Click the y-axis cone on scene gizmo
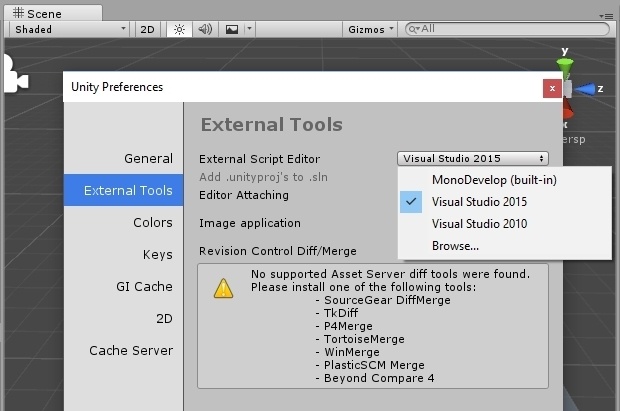Image resolution: width=620 pixels, height=411 pixels. (565, 66)
